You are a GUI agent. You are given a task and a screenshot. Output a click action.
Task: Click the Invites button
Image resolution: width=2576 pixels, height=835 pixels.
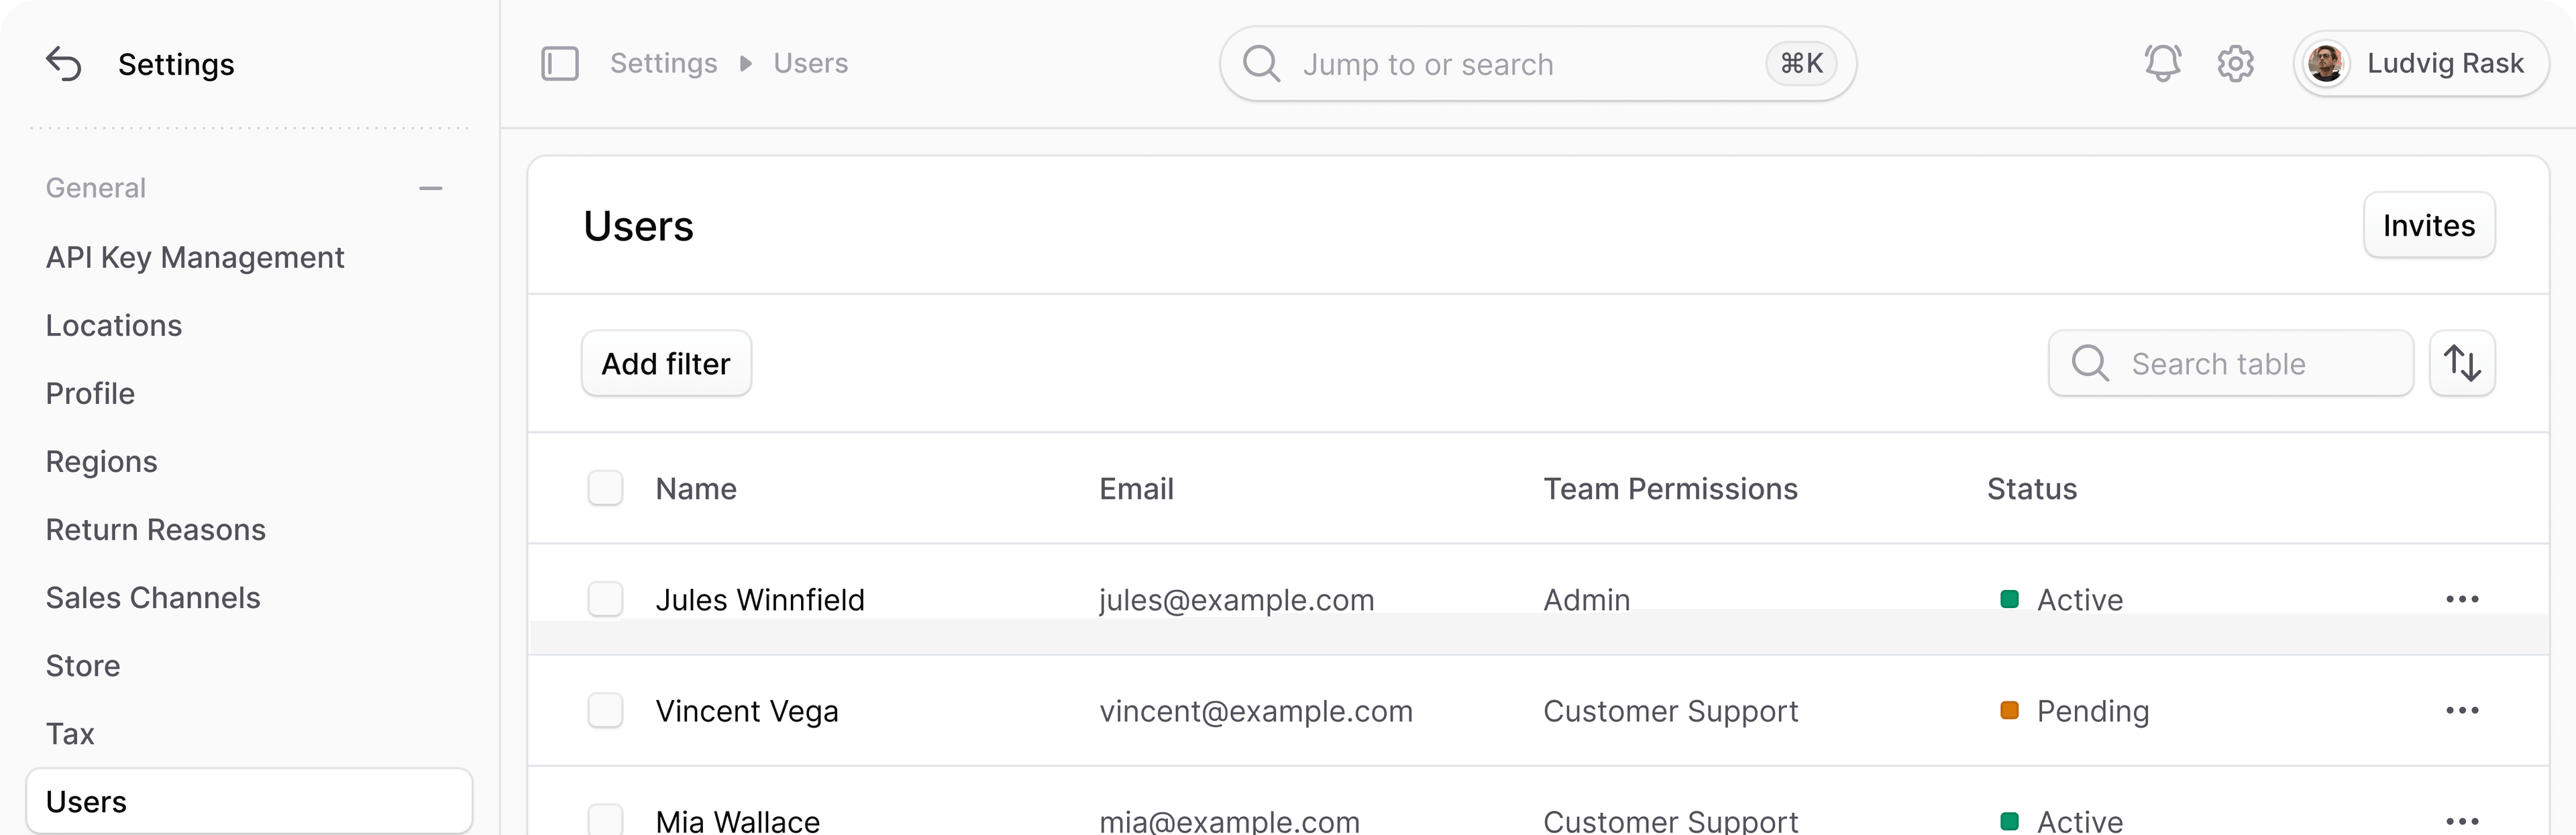click(x=2429, y=225)
